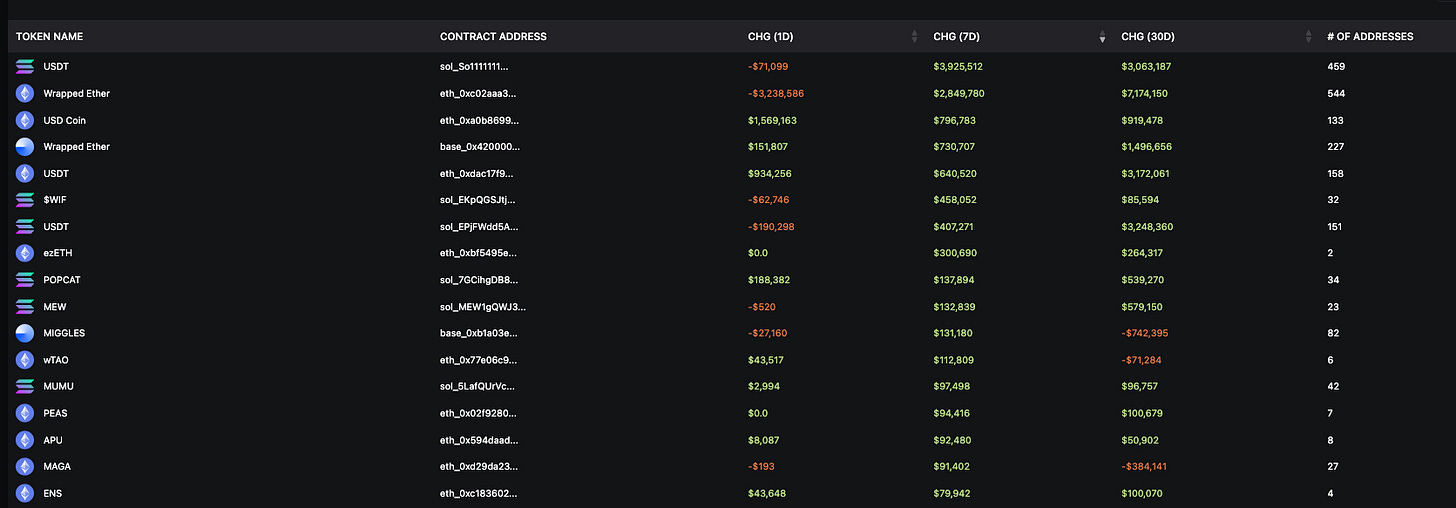Click the Ethereum icon in the ezETH row
Screen dimensions: 1456x508
pos(25,253)
